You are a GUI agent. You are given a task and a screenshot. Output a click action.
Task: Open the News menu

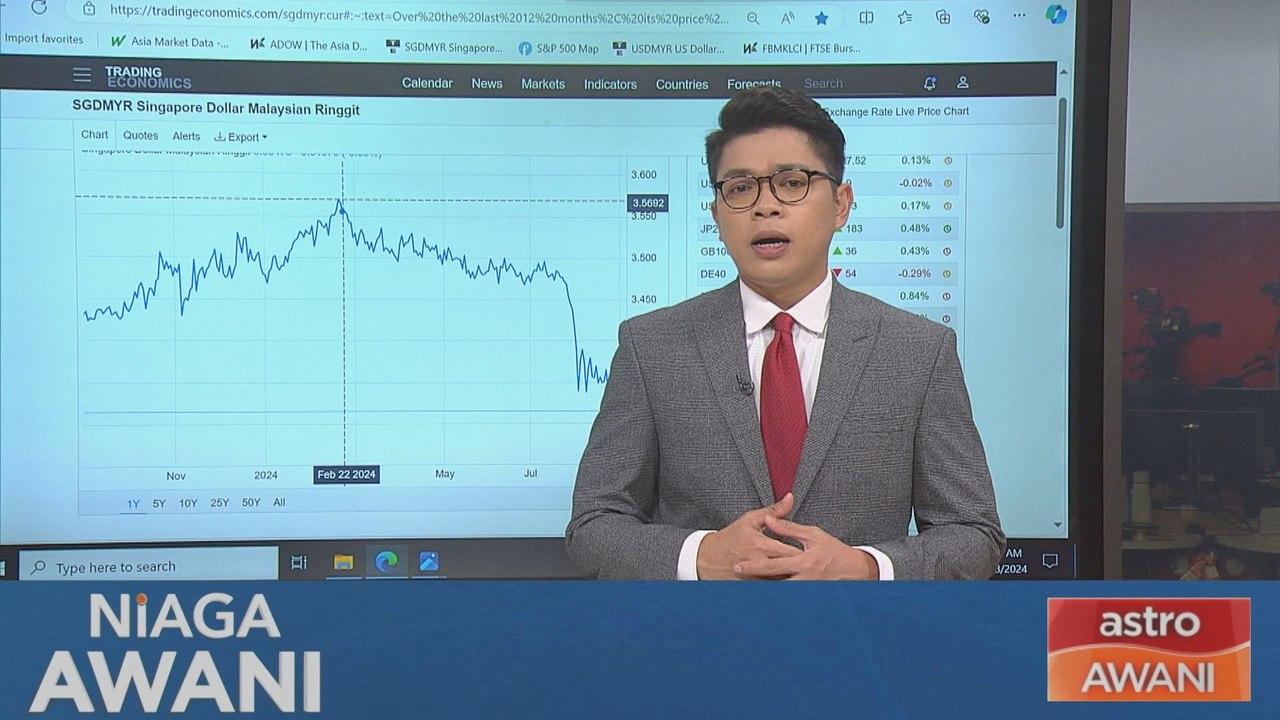coord(487,84)
